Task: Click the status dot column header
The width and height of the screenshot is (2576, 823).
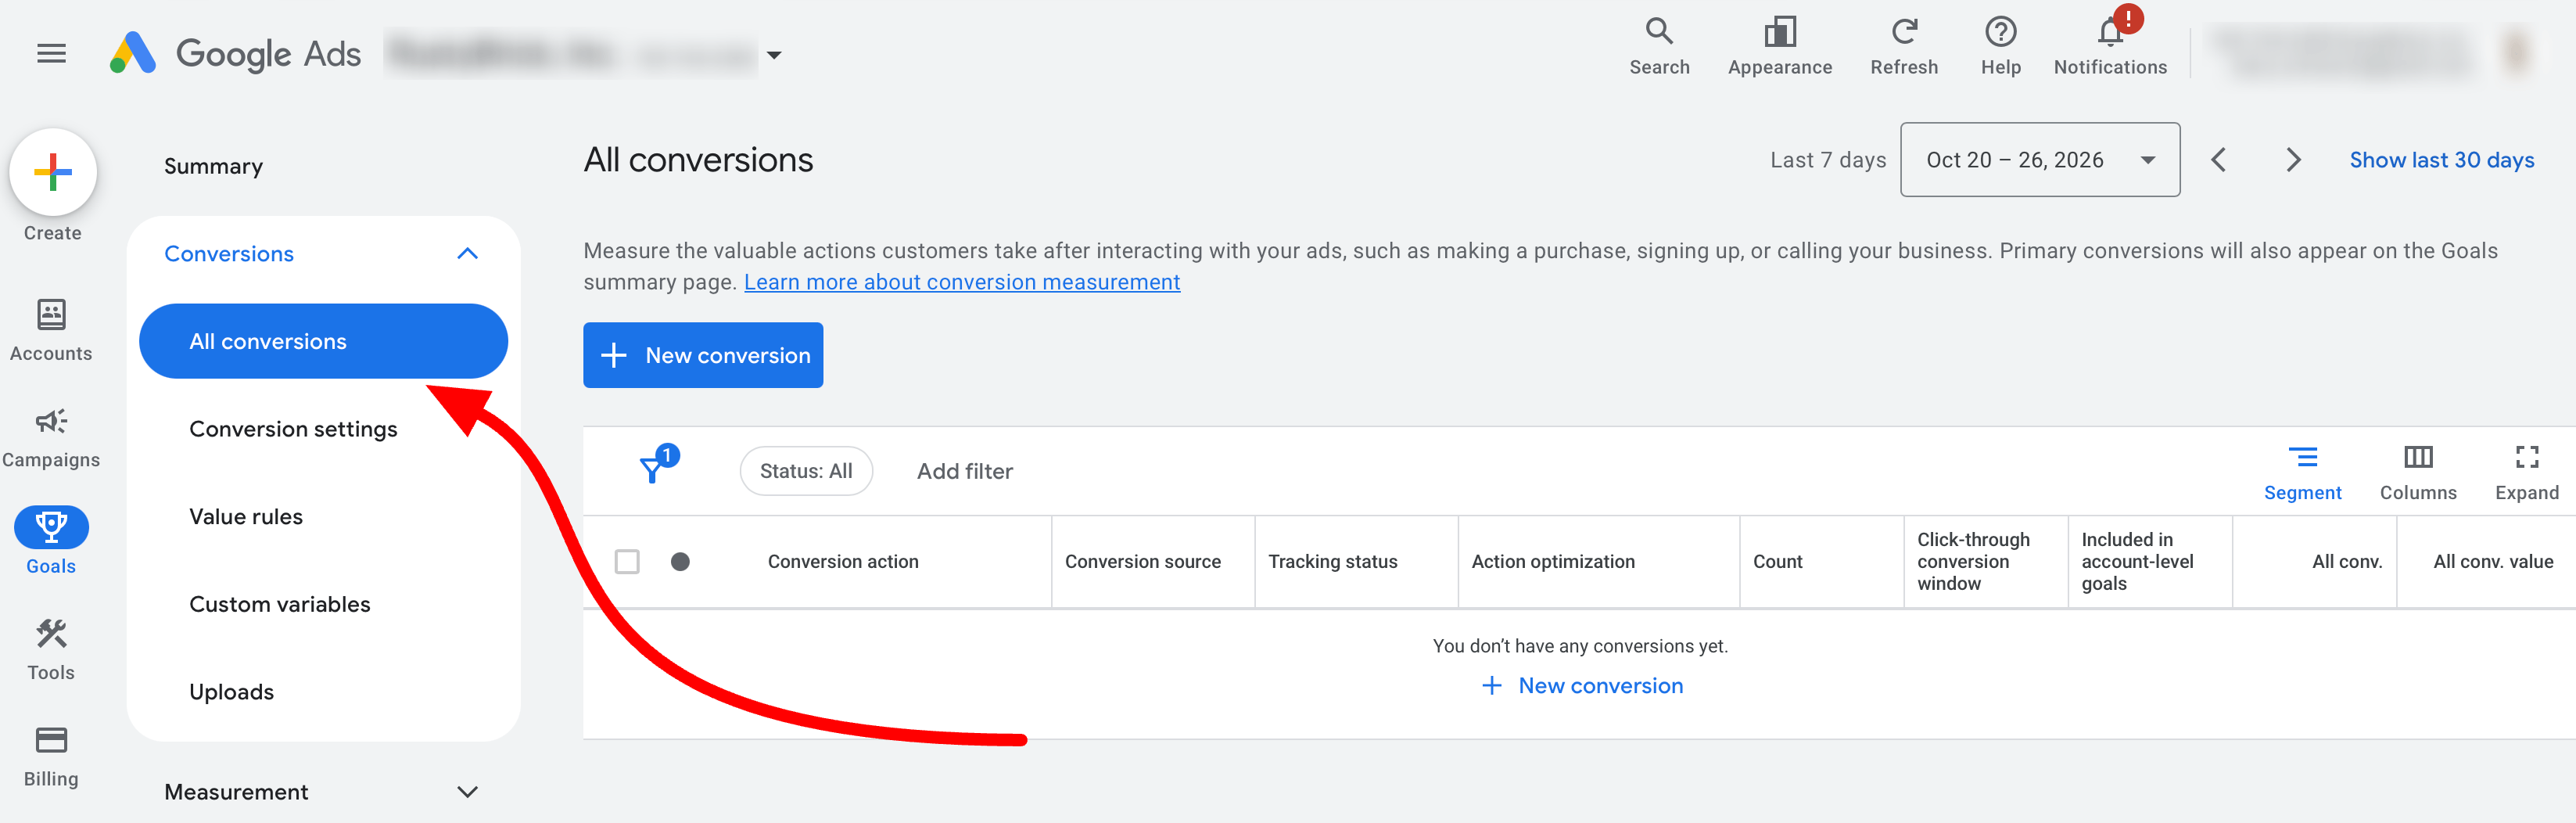Action: pos(680,561)
